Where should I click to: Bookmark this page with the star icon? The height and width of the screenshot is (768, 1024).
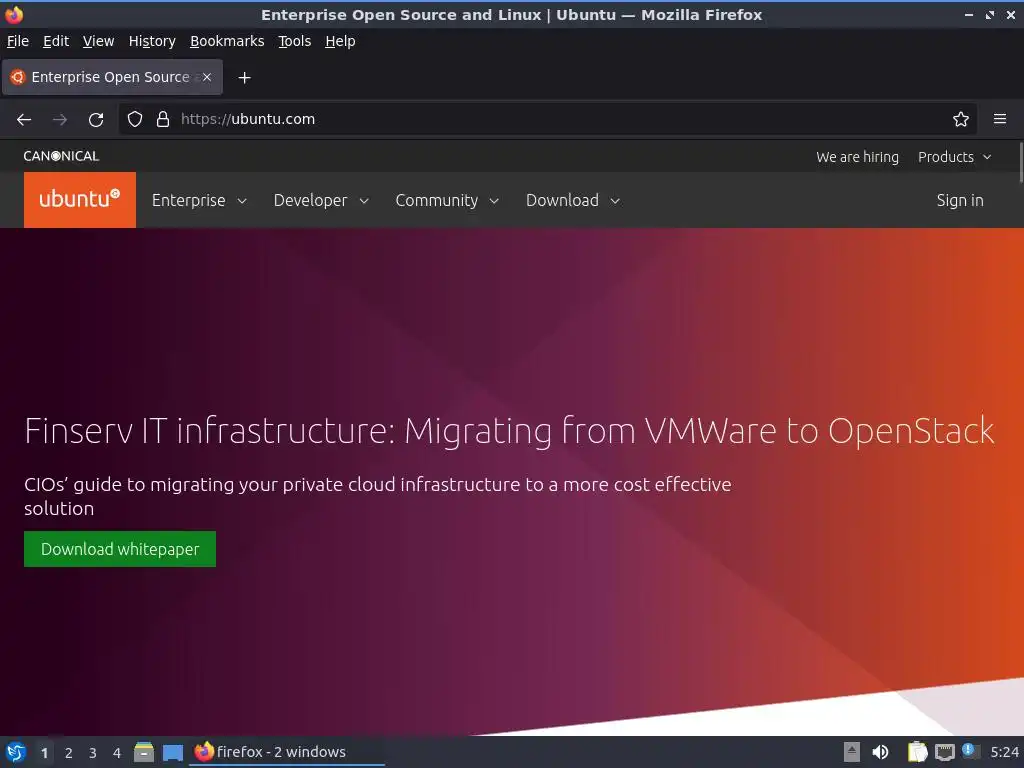click(960, 119)
